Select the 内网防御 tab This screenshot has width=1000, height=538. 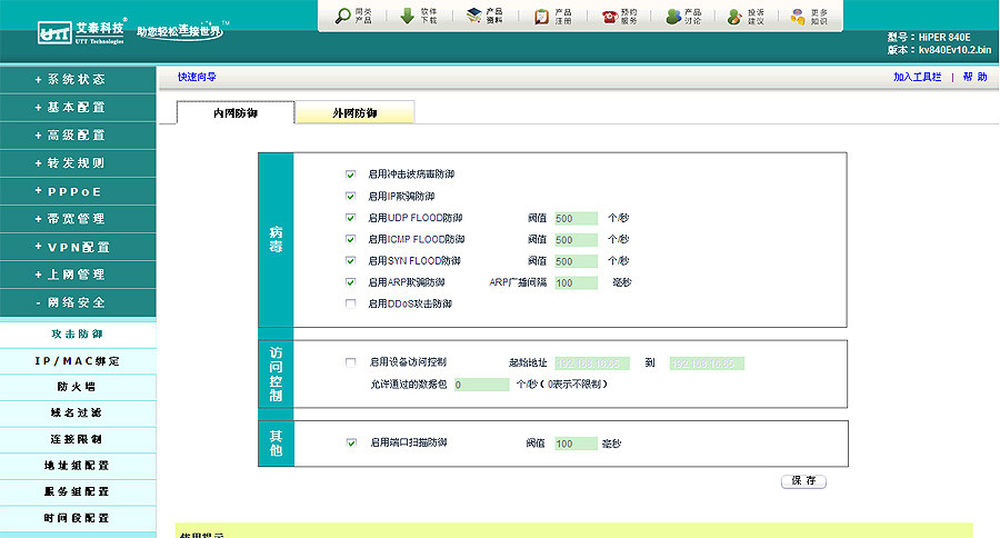235,114
